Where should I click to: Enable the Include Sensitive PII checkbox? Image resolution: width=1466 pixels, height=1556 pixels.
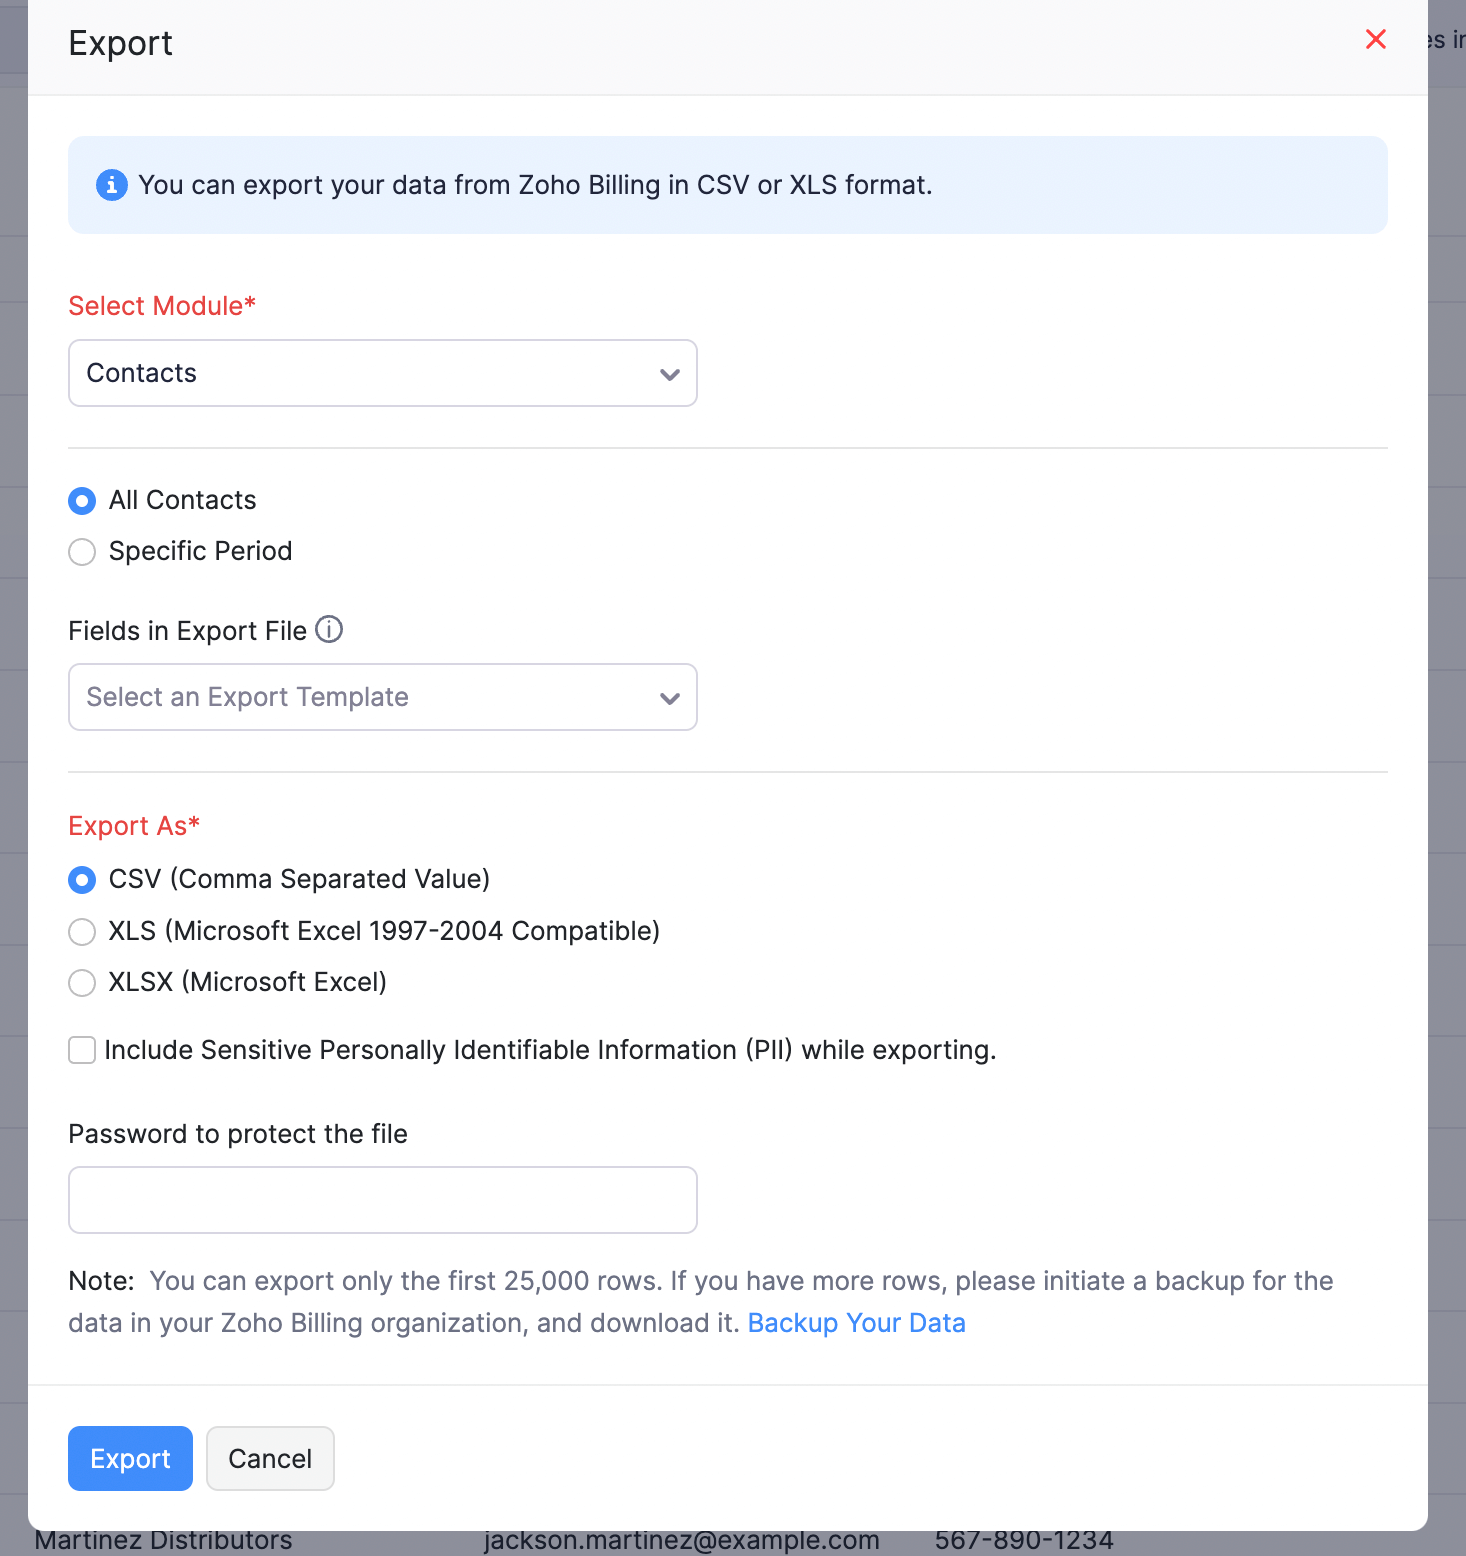pyautogui.click(x=82, y=1050)
